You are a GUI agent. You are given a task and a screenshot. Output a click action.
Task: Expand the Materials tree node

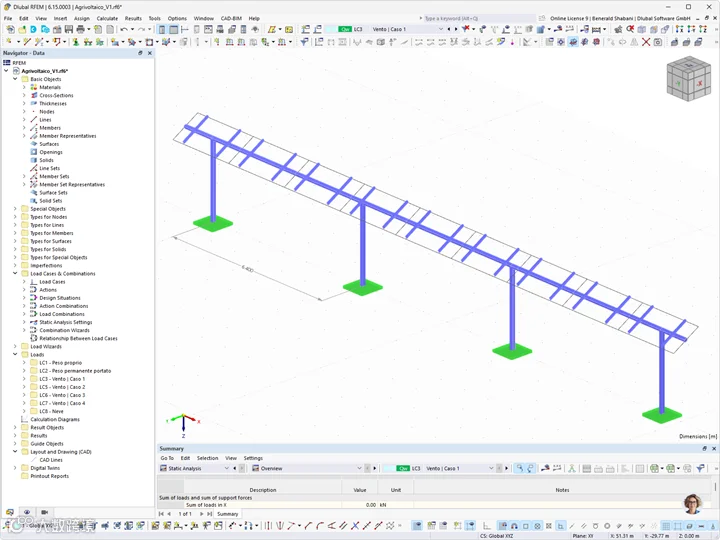[24, 87]
